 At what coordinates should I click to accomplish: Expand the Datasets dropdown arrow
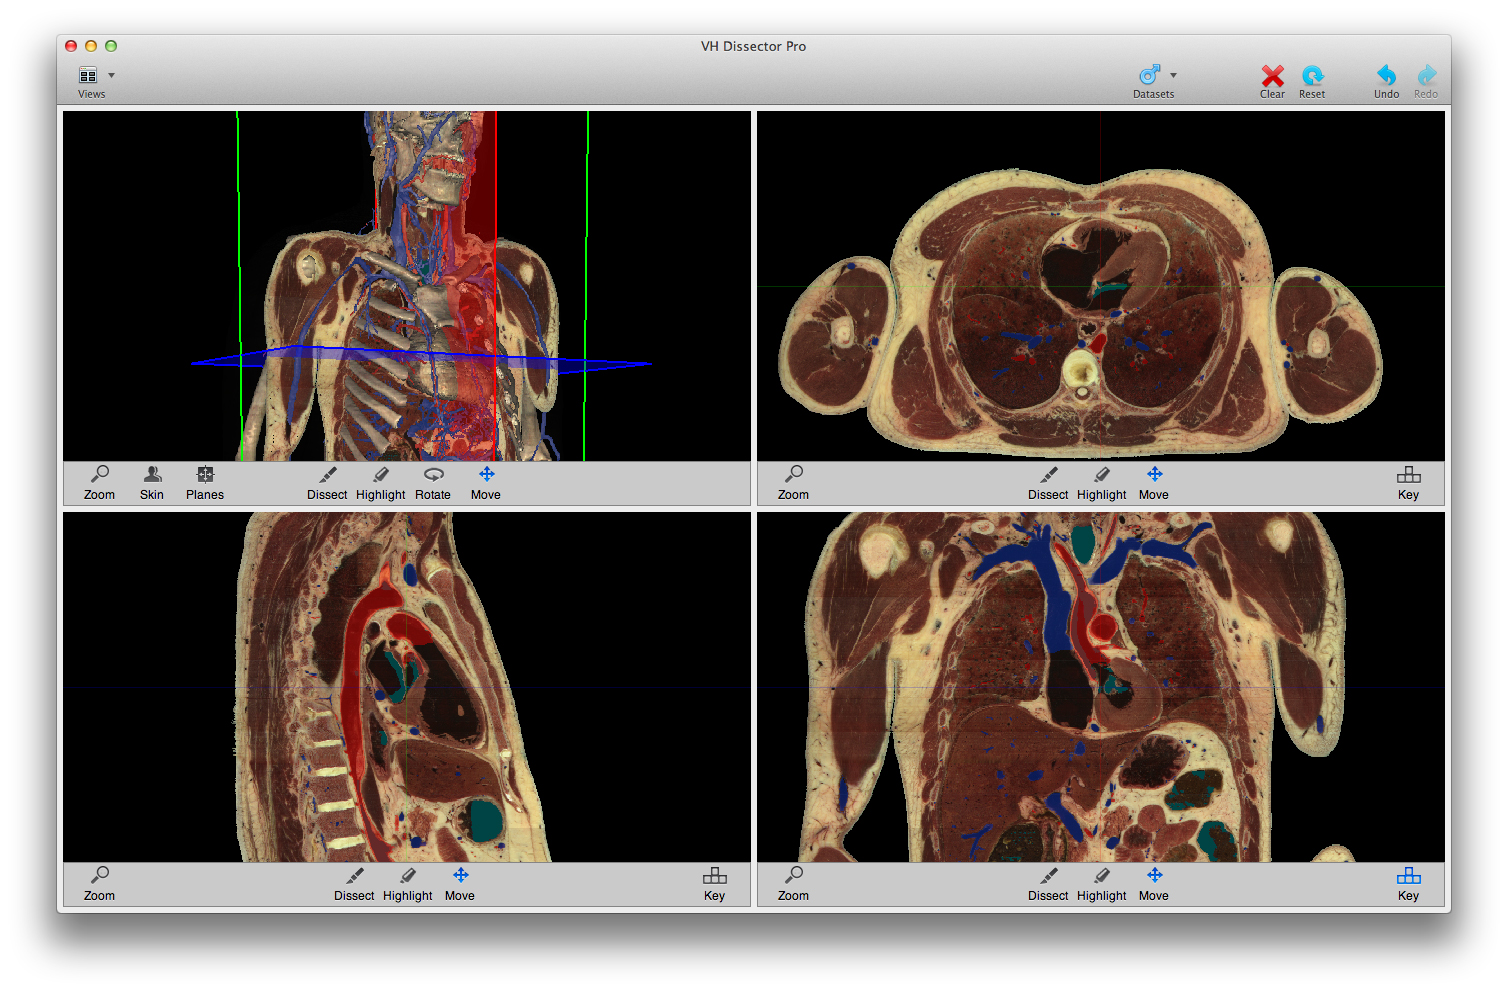click(1173, 75)
